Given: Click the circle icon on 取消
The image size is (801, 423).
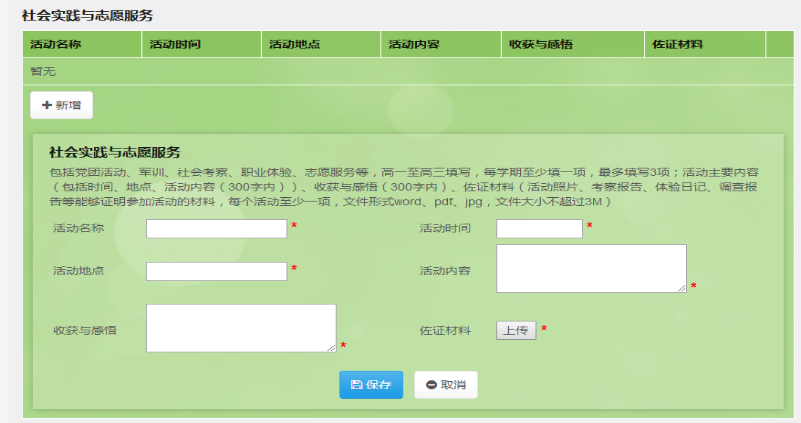Looking at the screenshot, I should [x=431, y=385].
